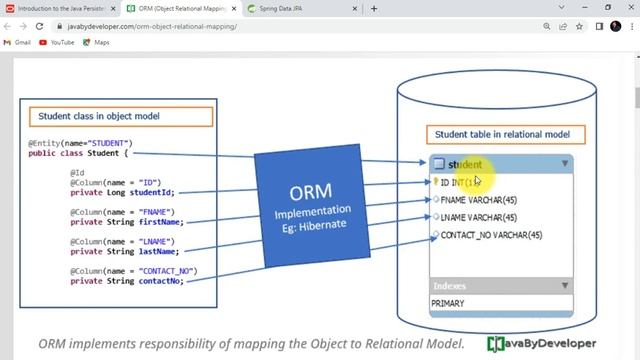The width and height of the screenshot is (640, 360).
Task: Open the Chrome three-dot menu
Action: (x=632, y=27)
